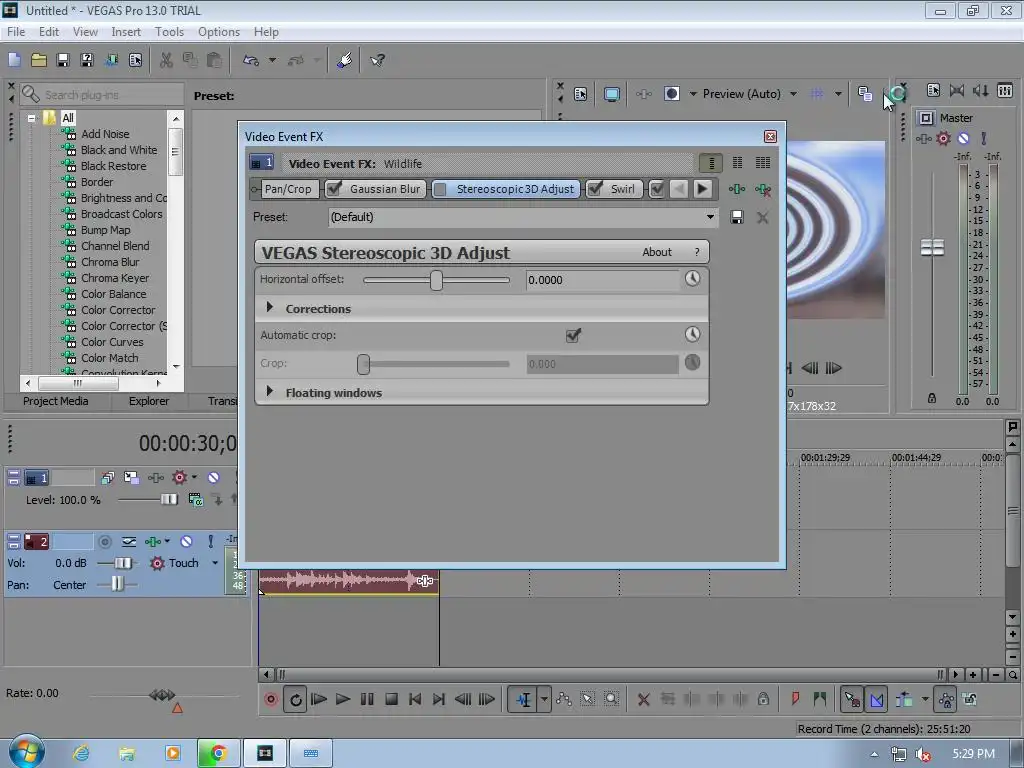The height and width of the screenshot is (768, 1024).
Task: Cut selection with scissors icon
Action: click(167, 60)
